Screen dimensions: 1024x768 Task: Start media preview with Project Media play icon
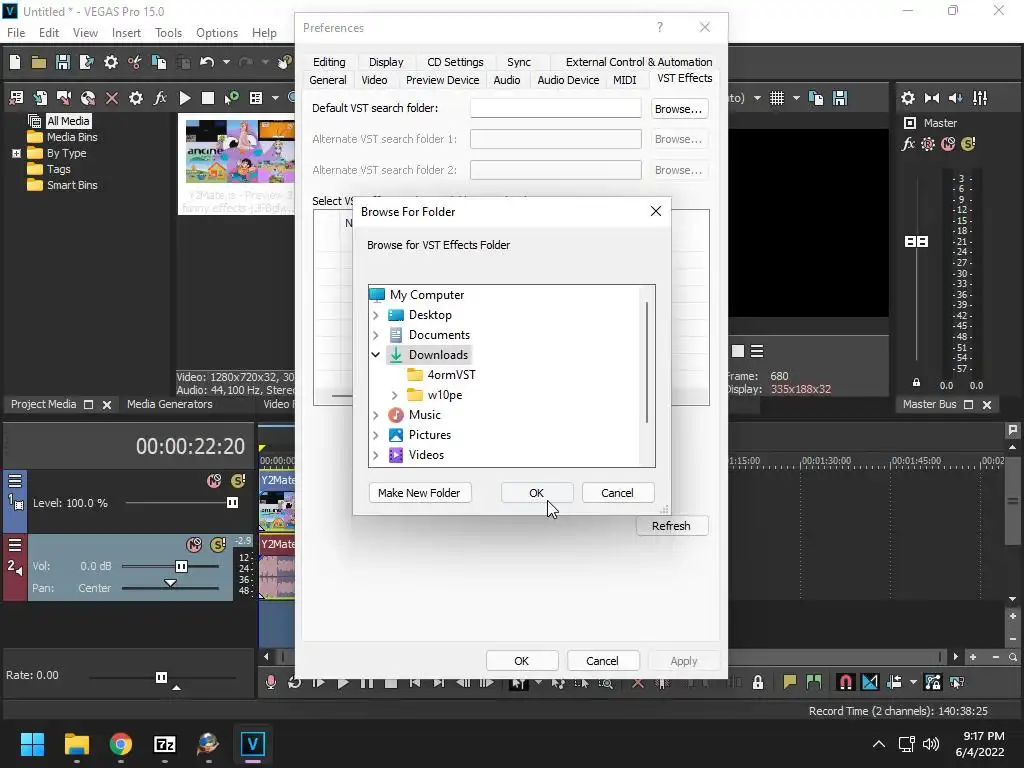[x=185, y=98]
